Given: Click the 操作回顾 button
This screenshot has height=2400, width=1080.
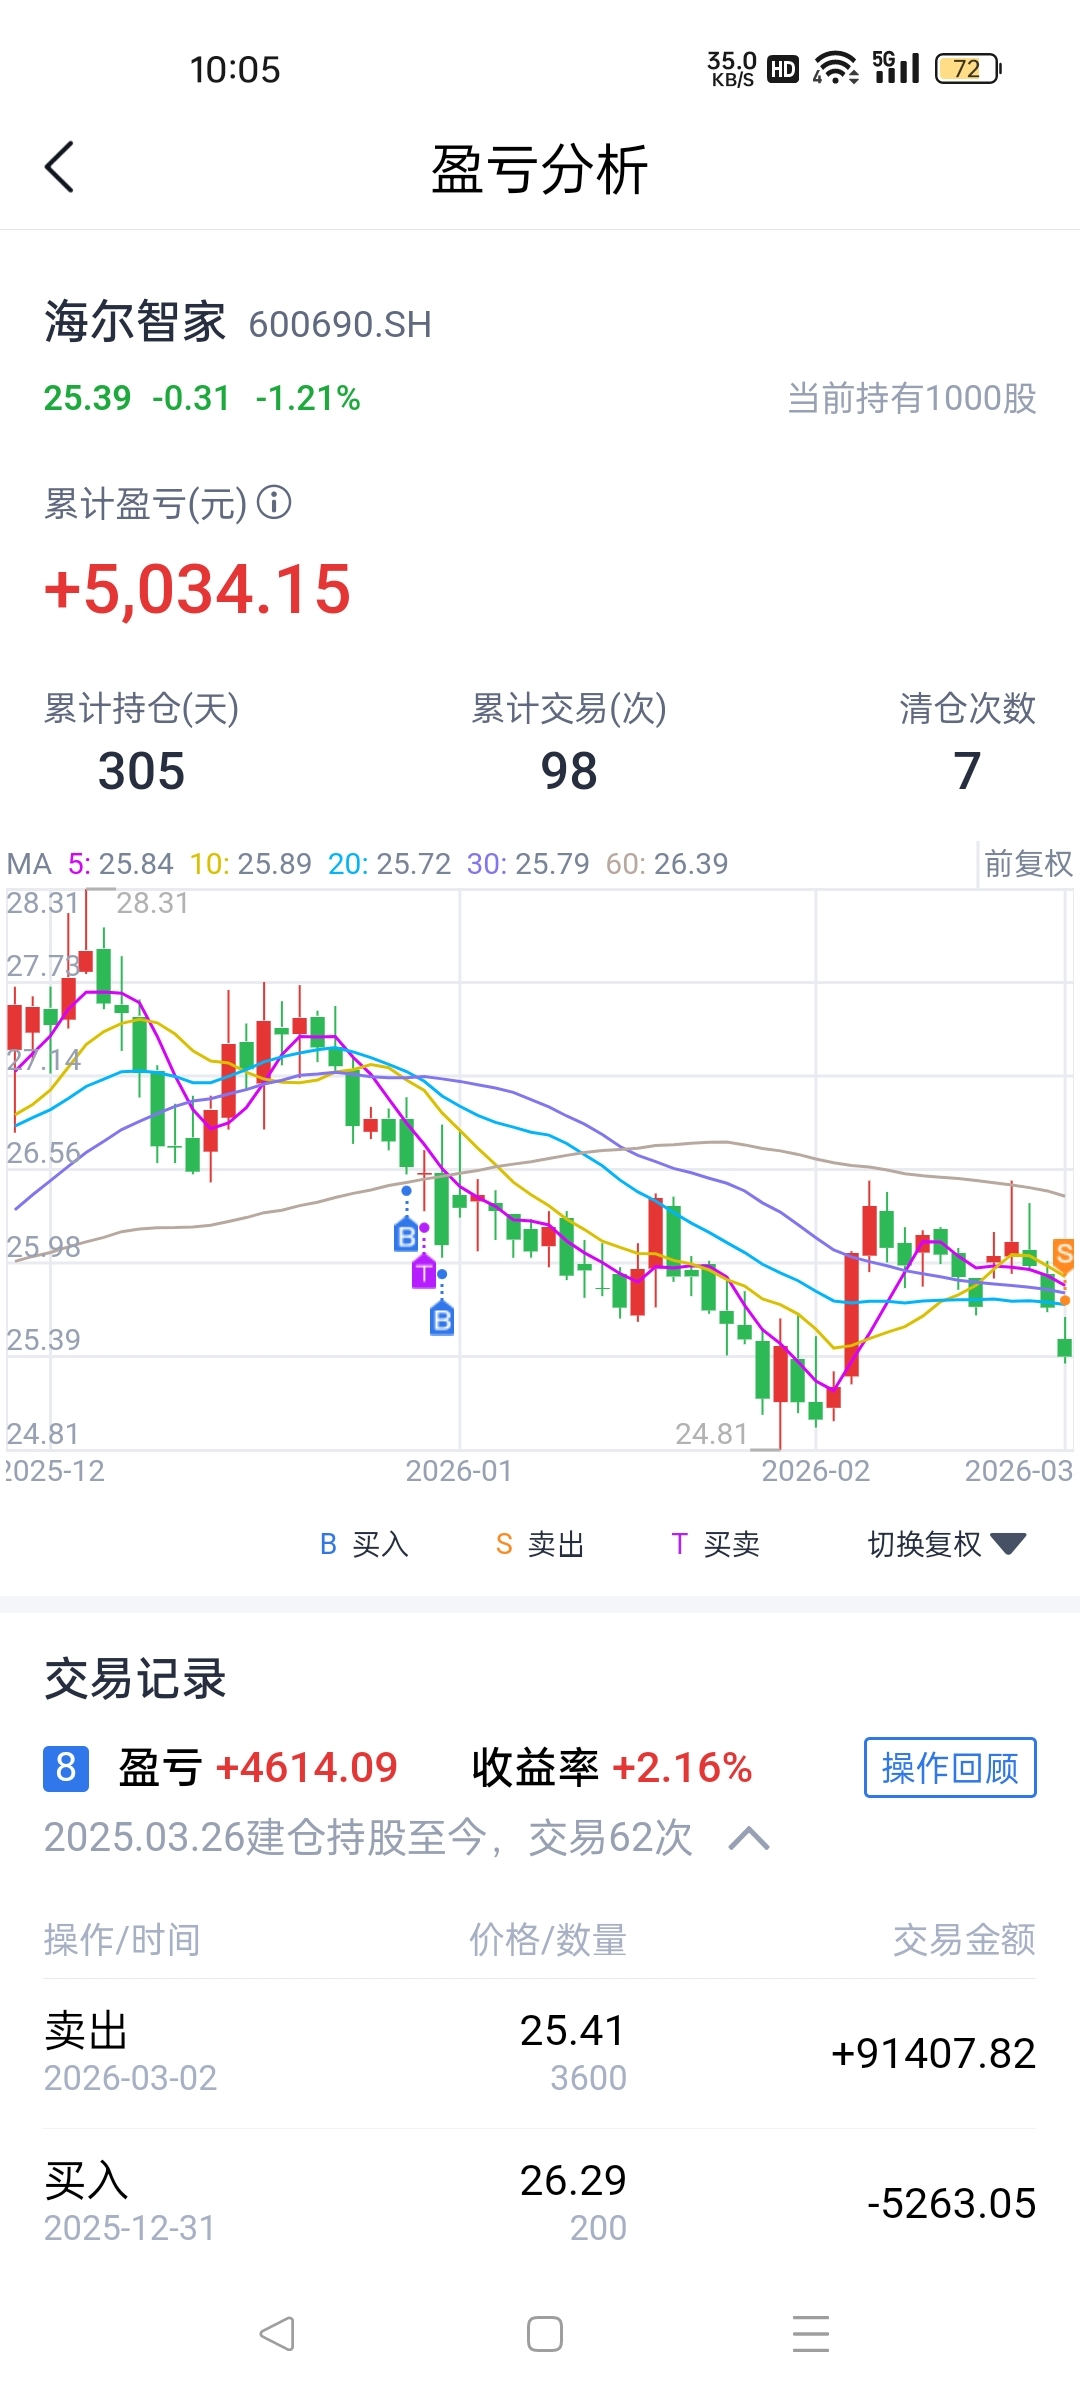Looking at the screenshot, I should pyautogui.click(x=950, y=1768).
